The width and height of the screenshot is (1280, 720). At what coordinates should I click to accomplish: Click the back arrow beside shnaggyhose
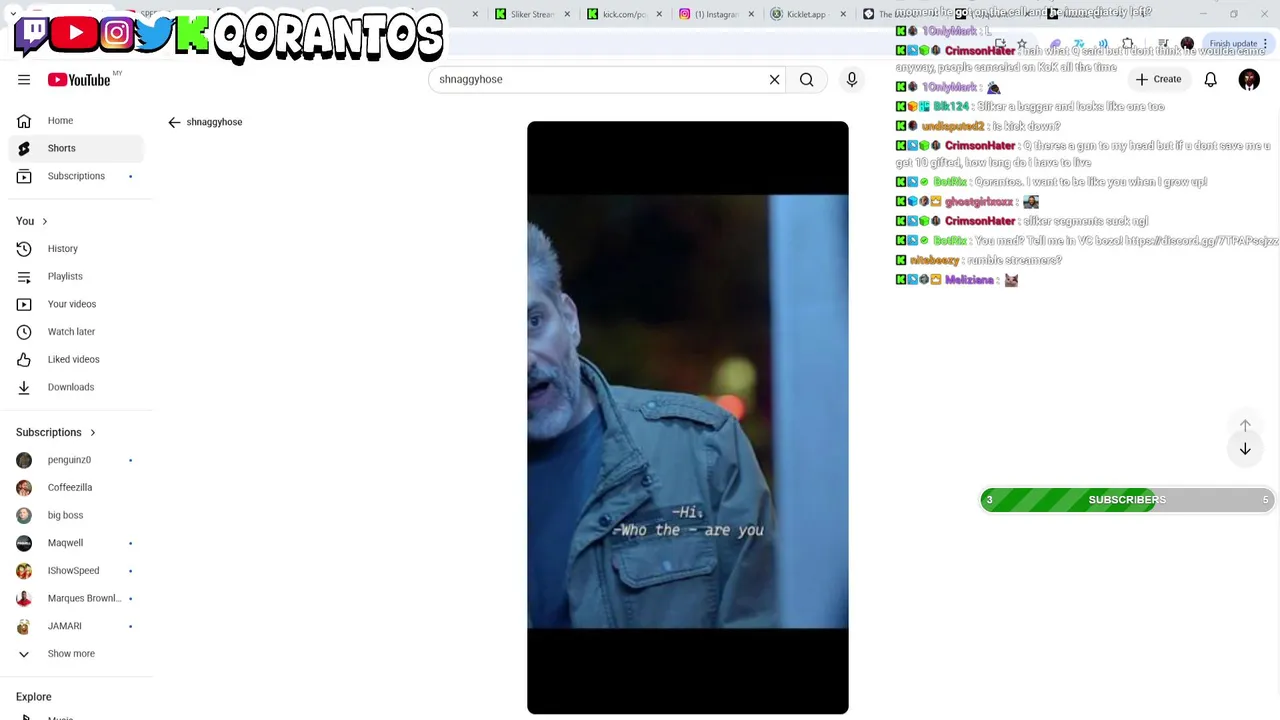point(174,122)
